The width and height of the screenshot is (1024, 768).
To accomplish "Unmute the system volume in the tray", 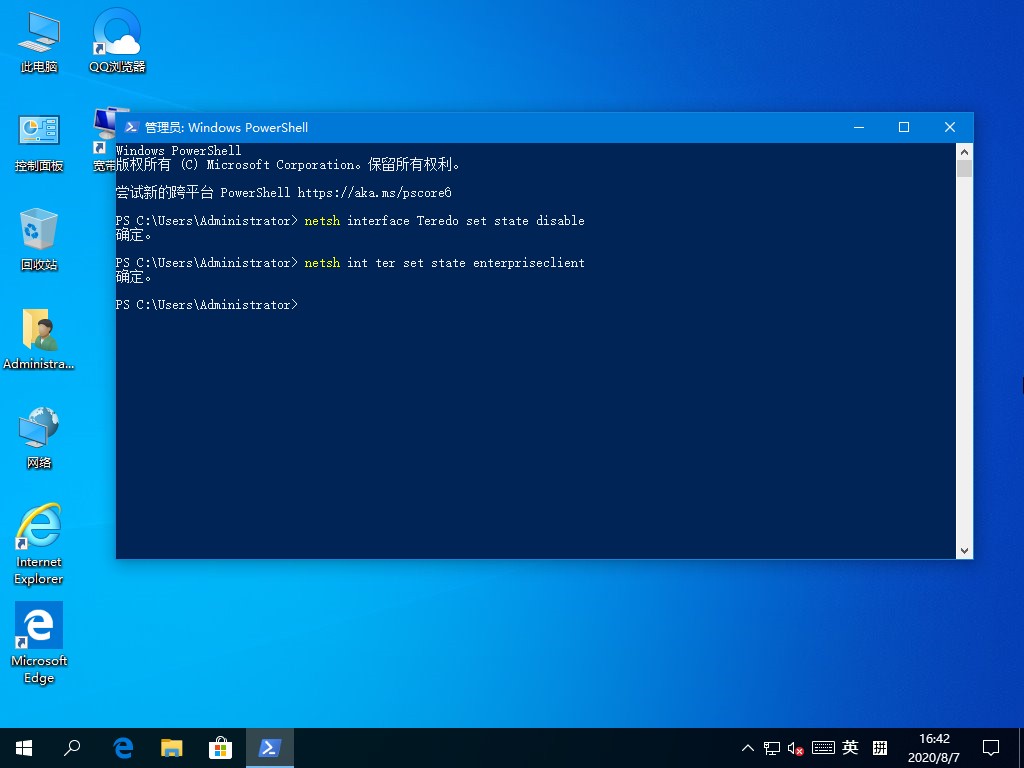I will point(795,747).
